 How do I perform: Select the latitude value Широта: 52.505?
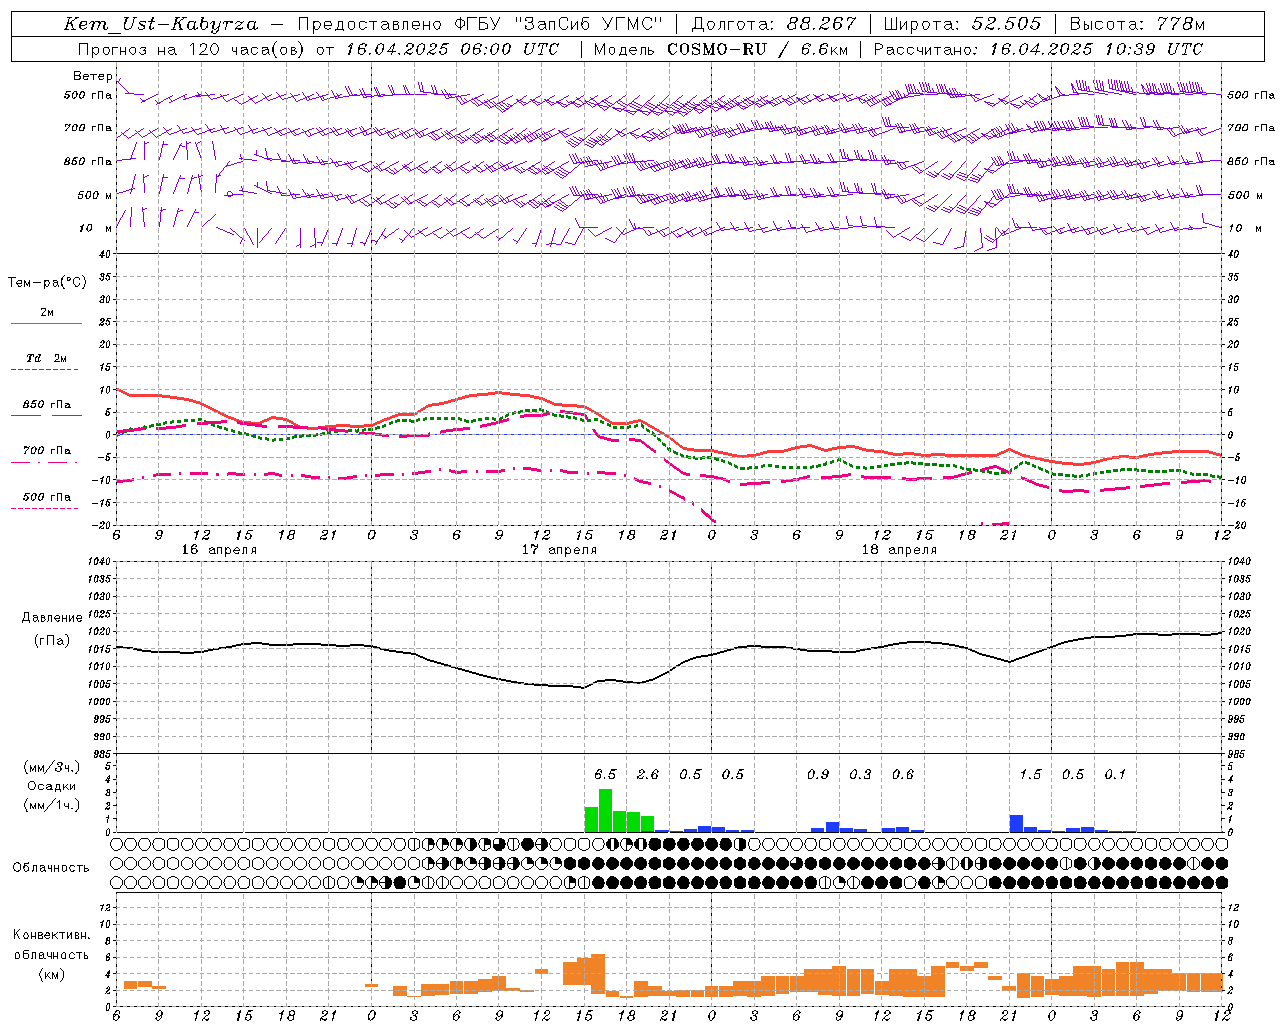(961, 24)
